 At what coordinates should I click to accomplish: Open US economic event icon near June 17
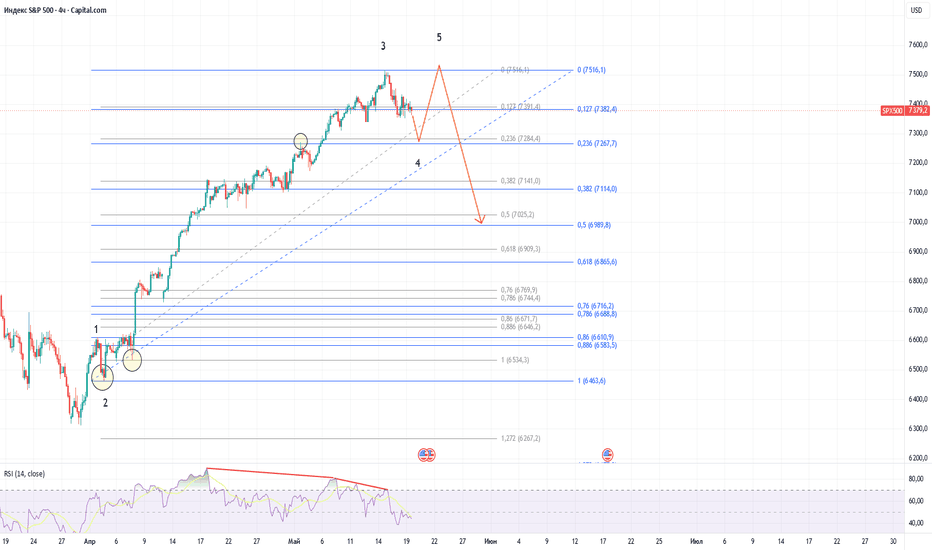click(x=607, y=455)
